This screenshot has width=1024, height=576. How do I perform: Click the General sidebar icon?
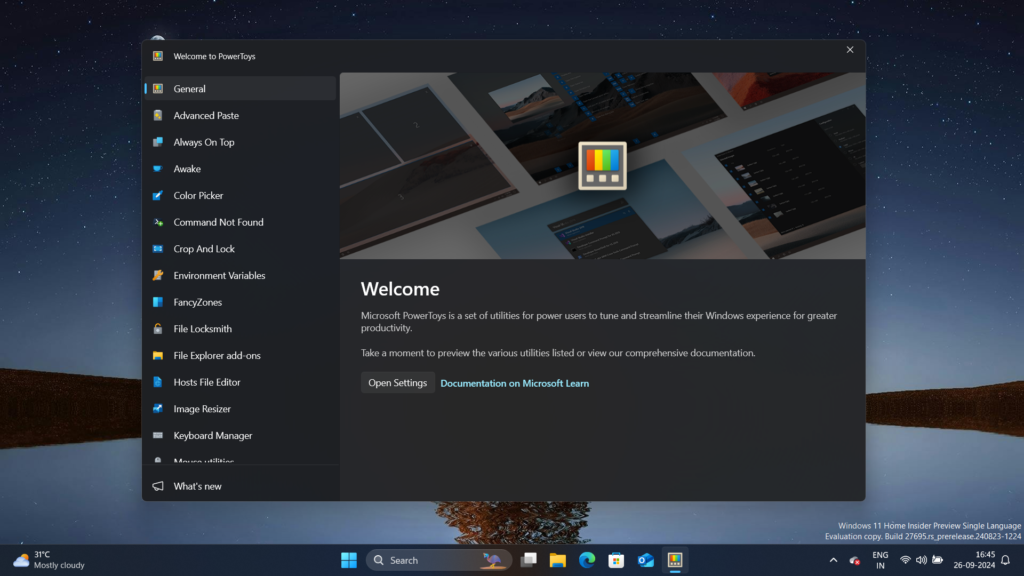pos(158,89)
